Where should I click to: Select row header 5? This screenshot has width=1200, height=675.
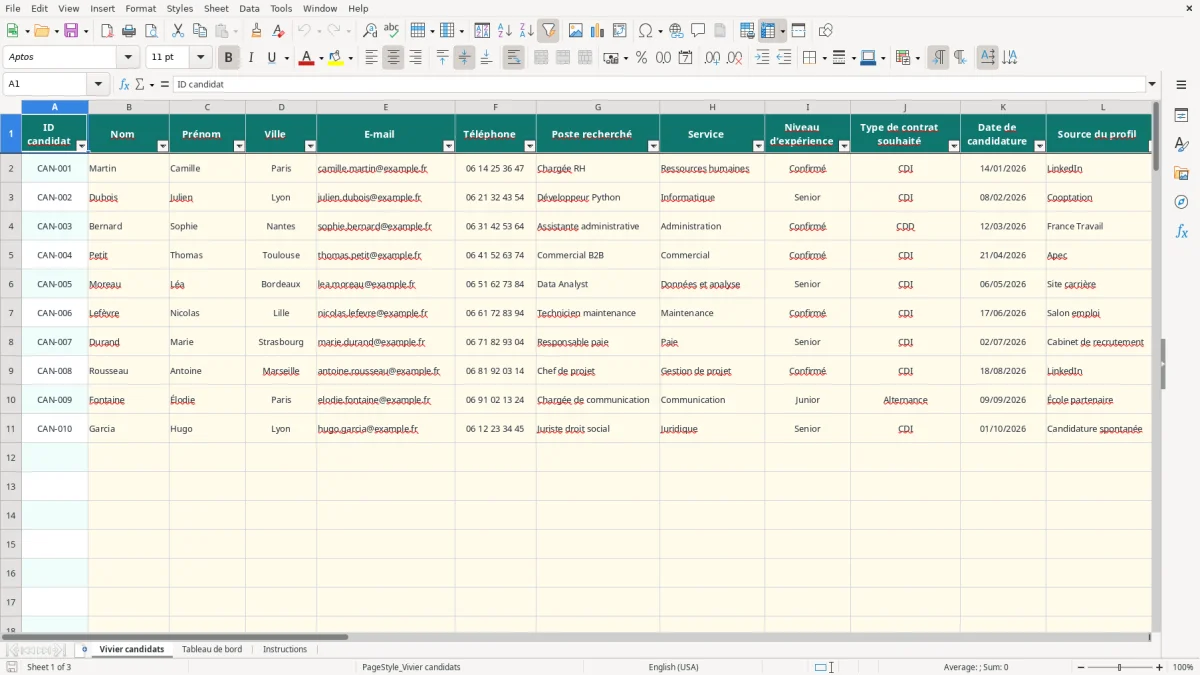pyautogui.click(x=11, y=255)
